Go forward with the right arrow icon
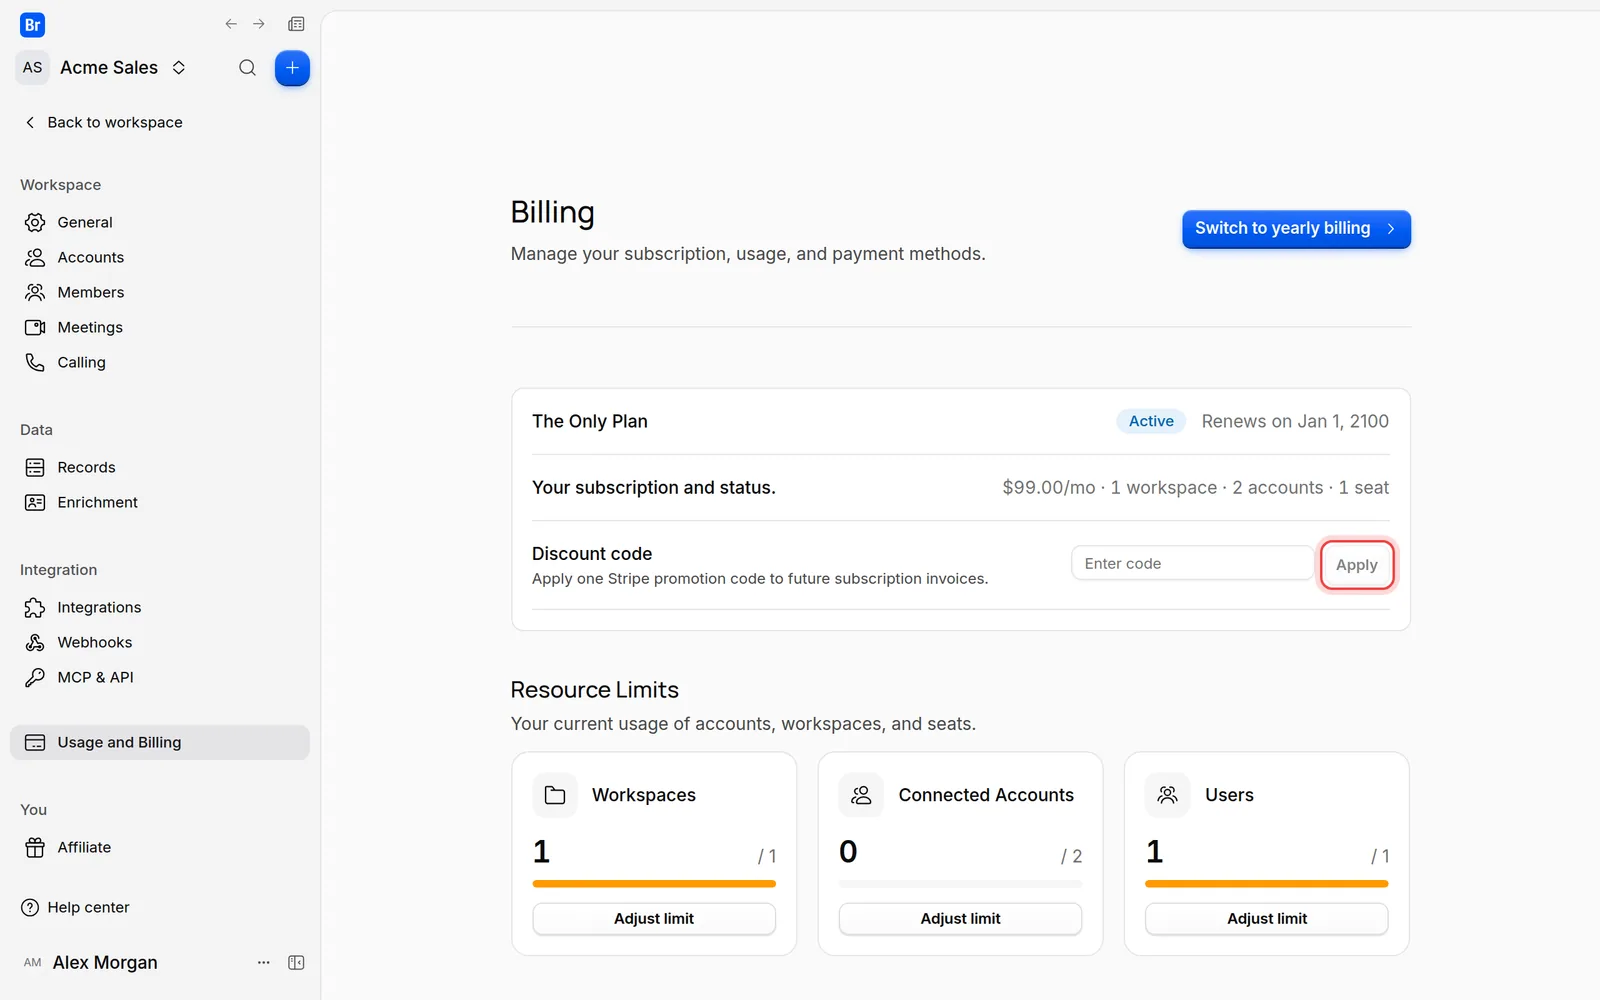Viewport: 1600px width, 1000px height. coord(259,24)
